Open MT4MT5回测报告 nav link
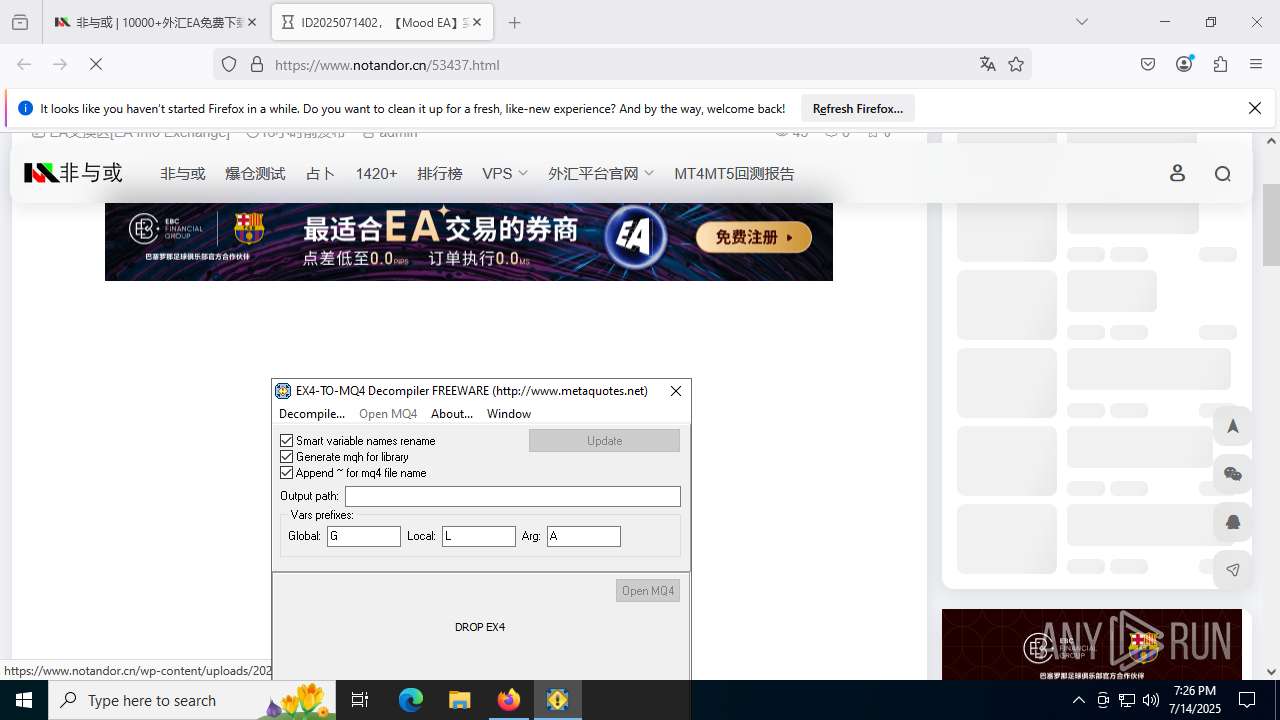This screenshot has width=1280, height=720. (x=734, y=173)
